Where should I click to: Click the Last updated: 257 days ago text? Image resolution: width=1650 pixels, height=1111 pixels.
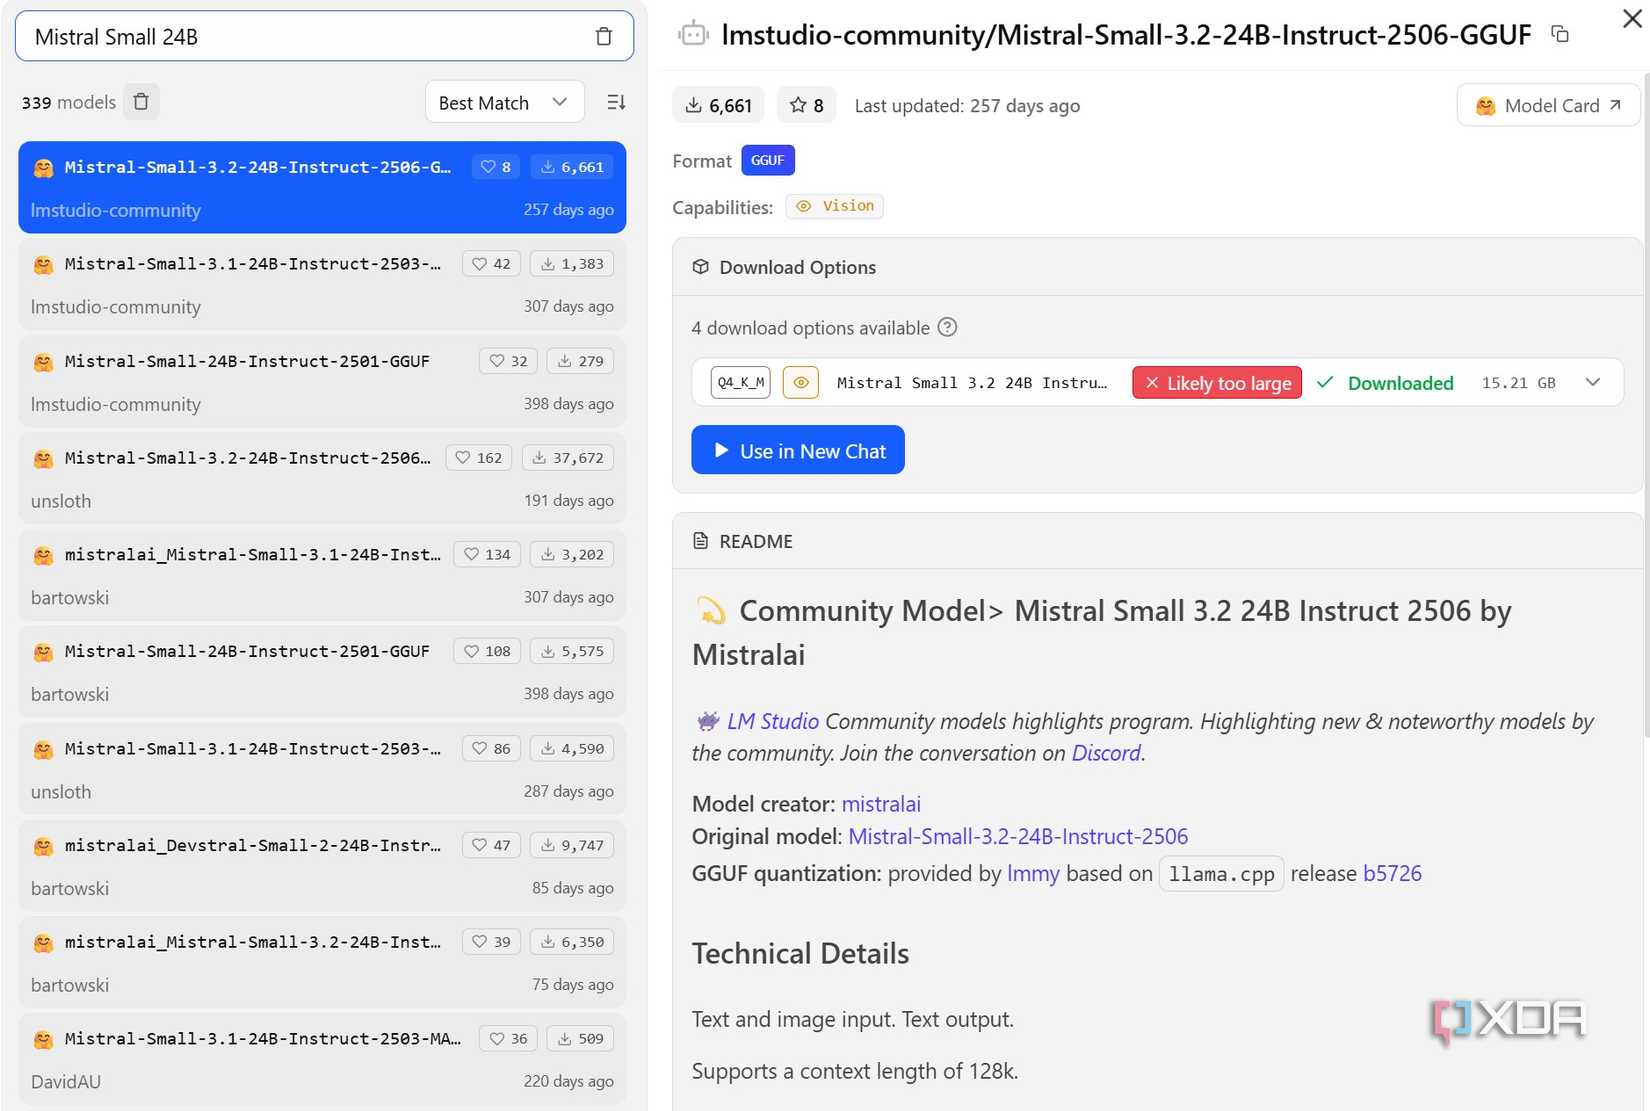click(967, 106)
